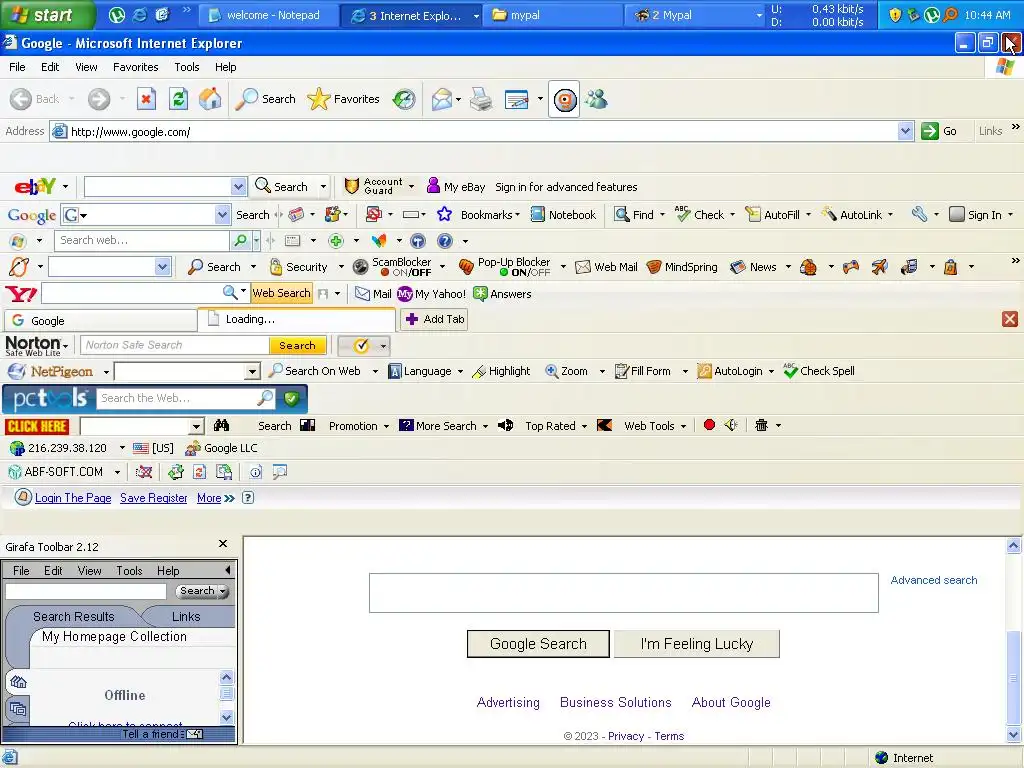1024x768 pixels.
Task: Open the IE Tools menu
Action: click(186, 67)
